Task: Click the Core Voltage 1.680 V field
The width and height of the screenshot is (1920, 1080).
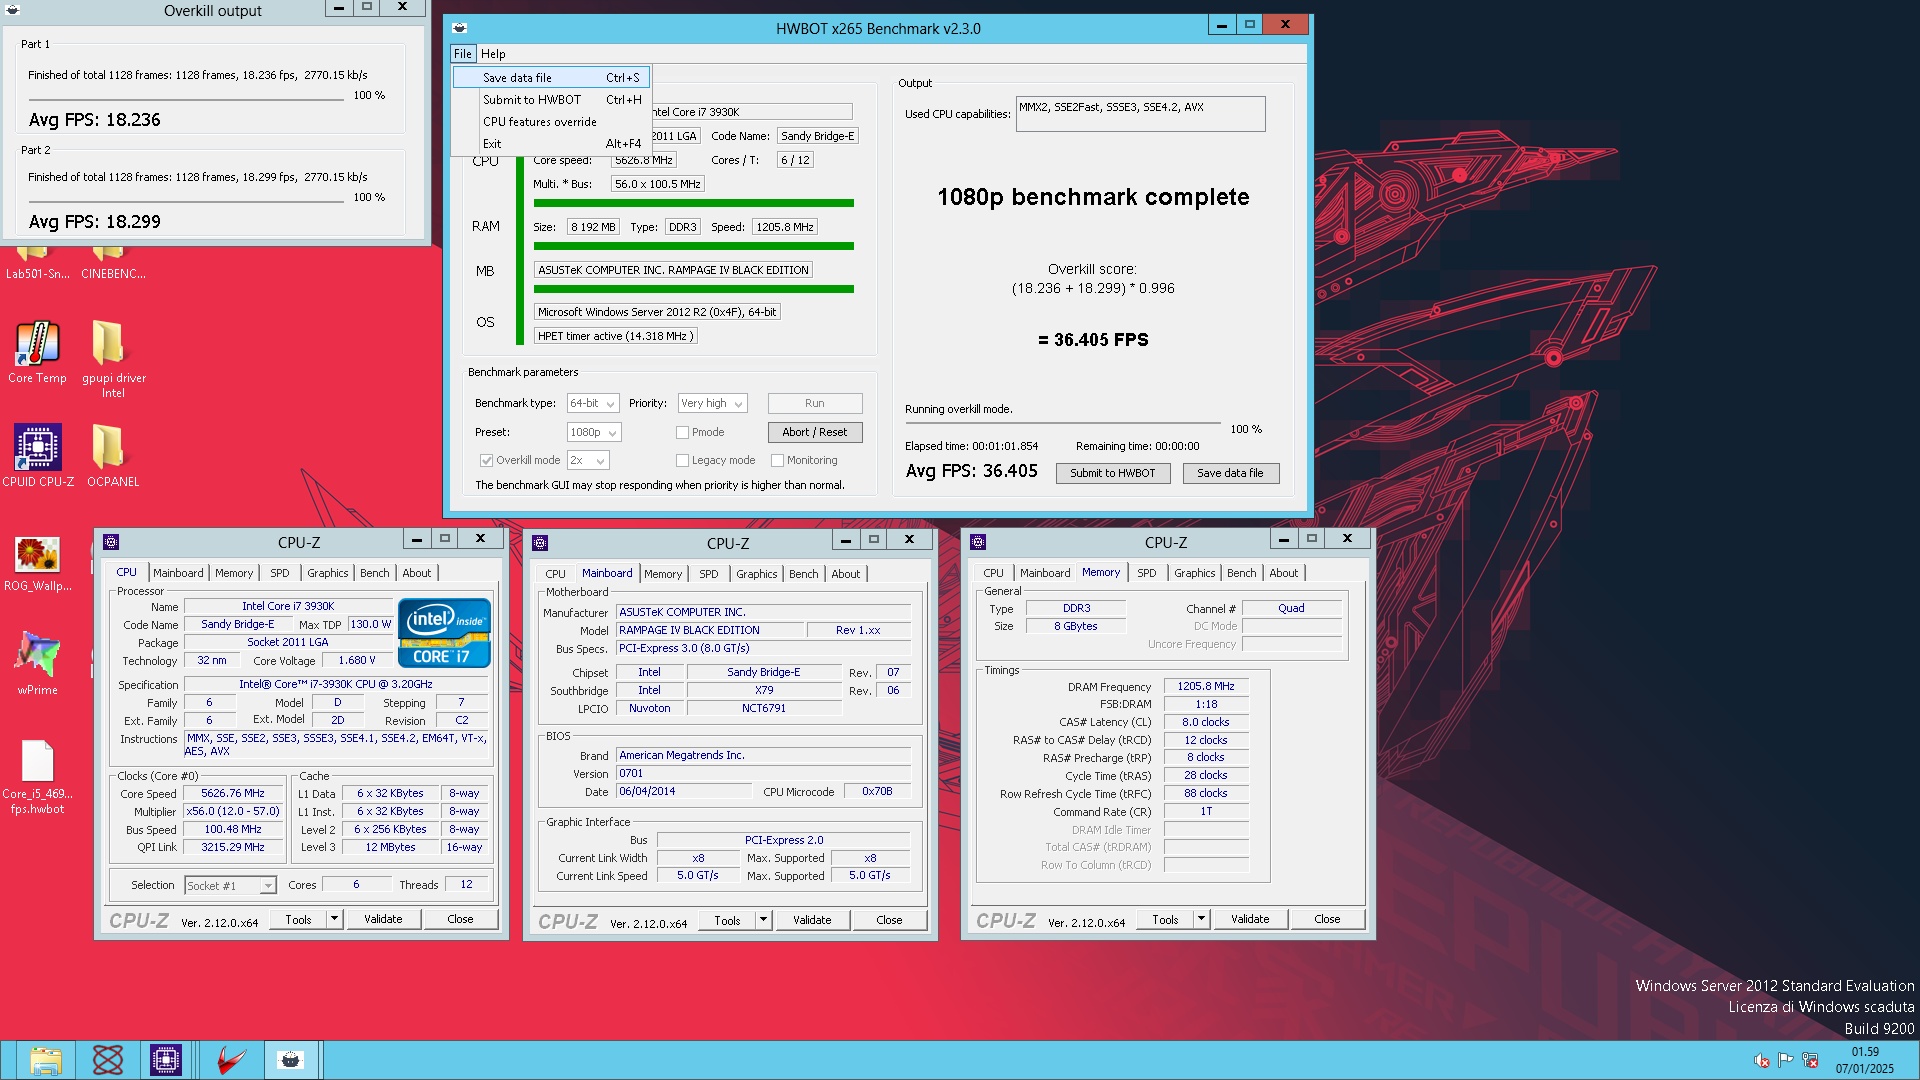Action: 357,661
